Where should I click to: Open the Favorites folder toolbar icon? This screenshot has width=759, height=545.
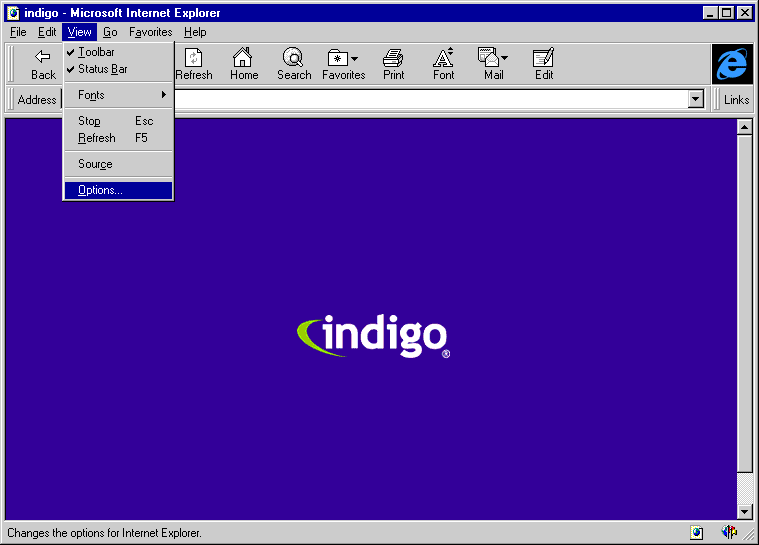tap(337, 58)
